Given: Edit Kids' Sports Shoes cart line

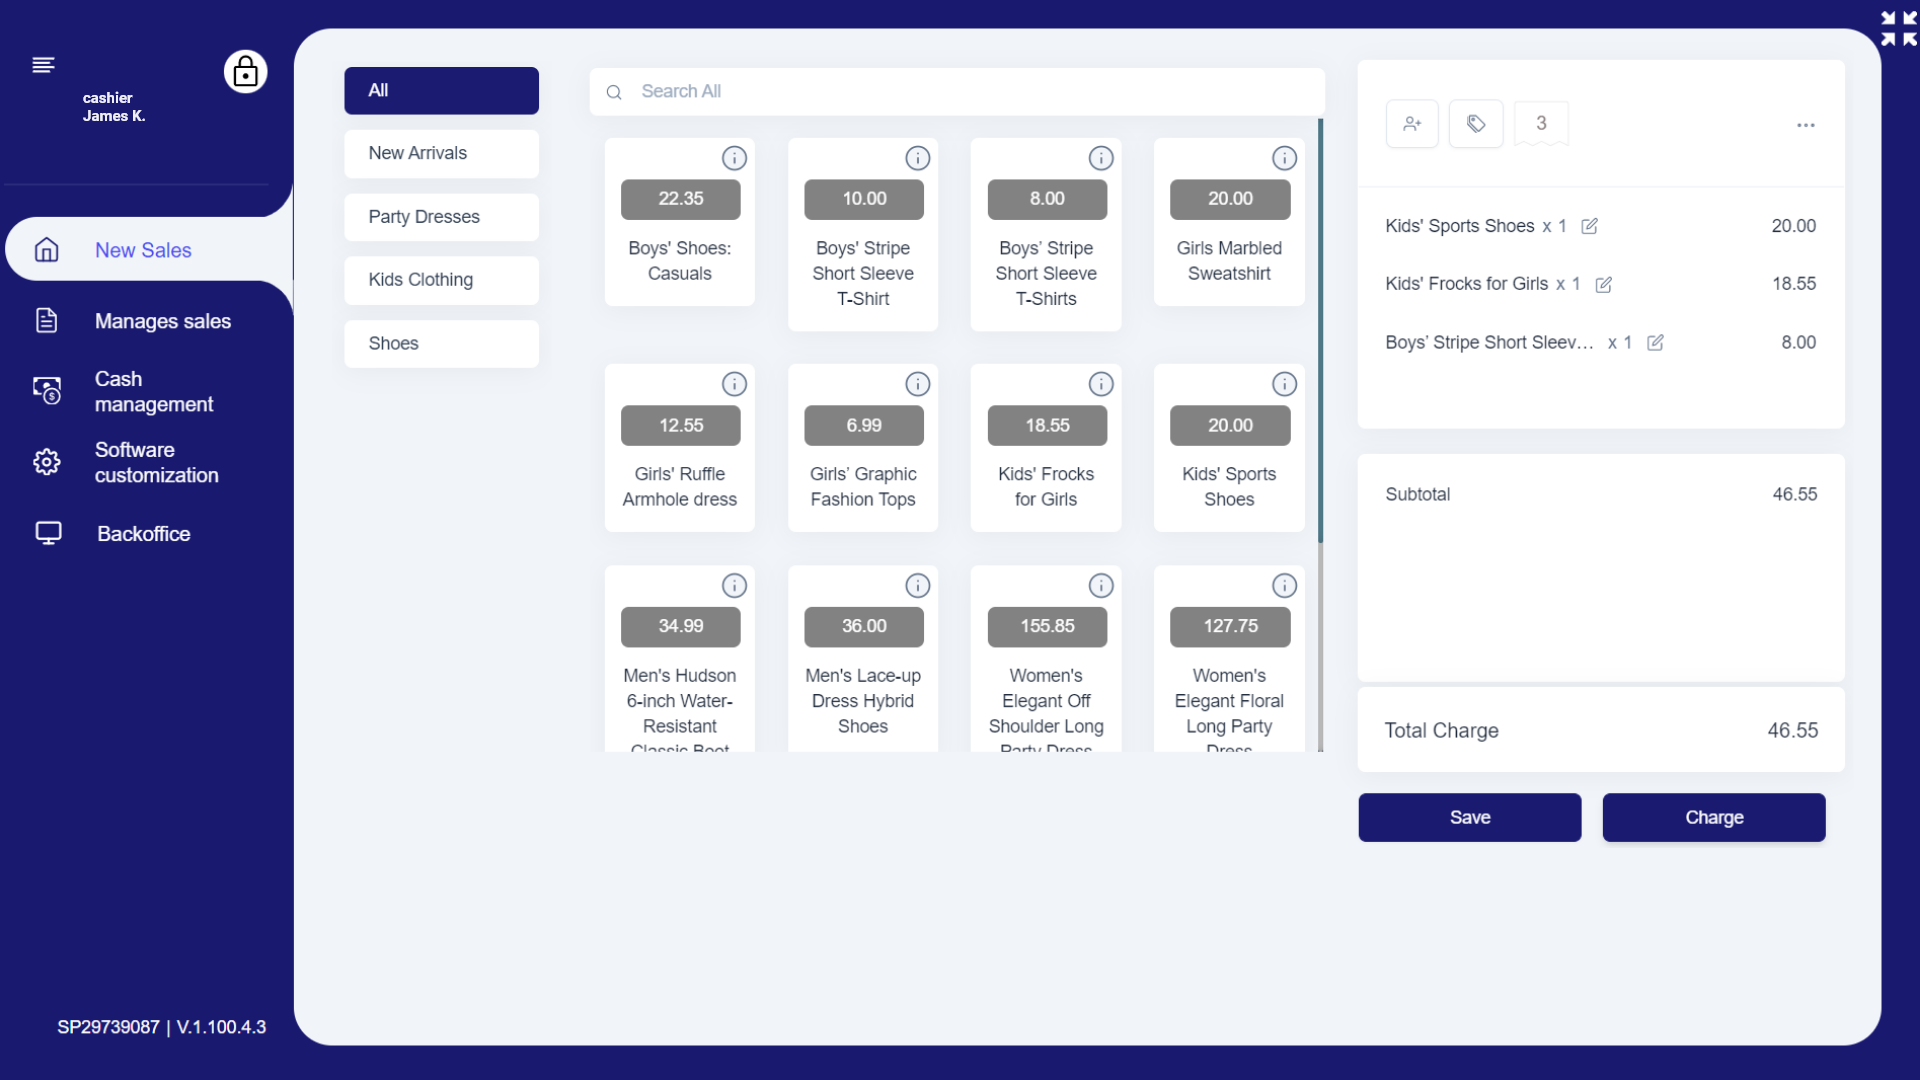Looking at the screenshot, I should pos(1589,226).
